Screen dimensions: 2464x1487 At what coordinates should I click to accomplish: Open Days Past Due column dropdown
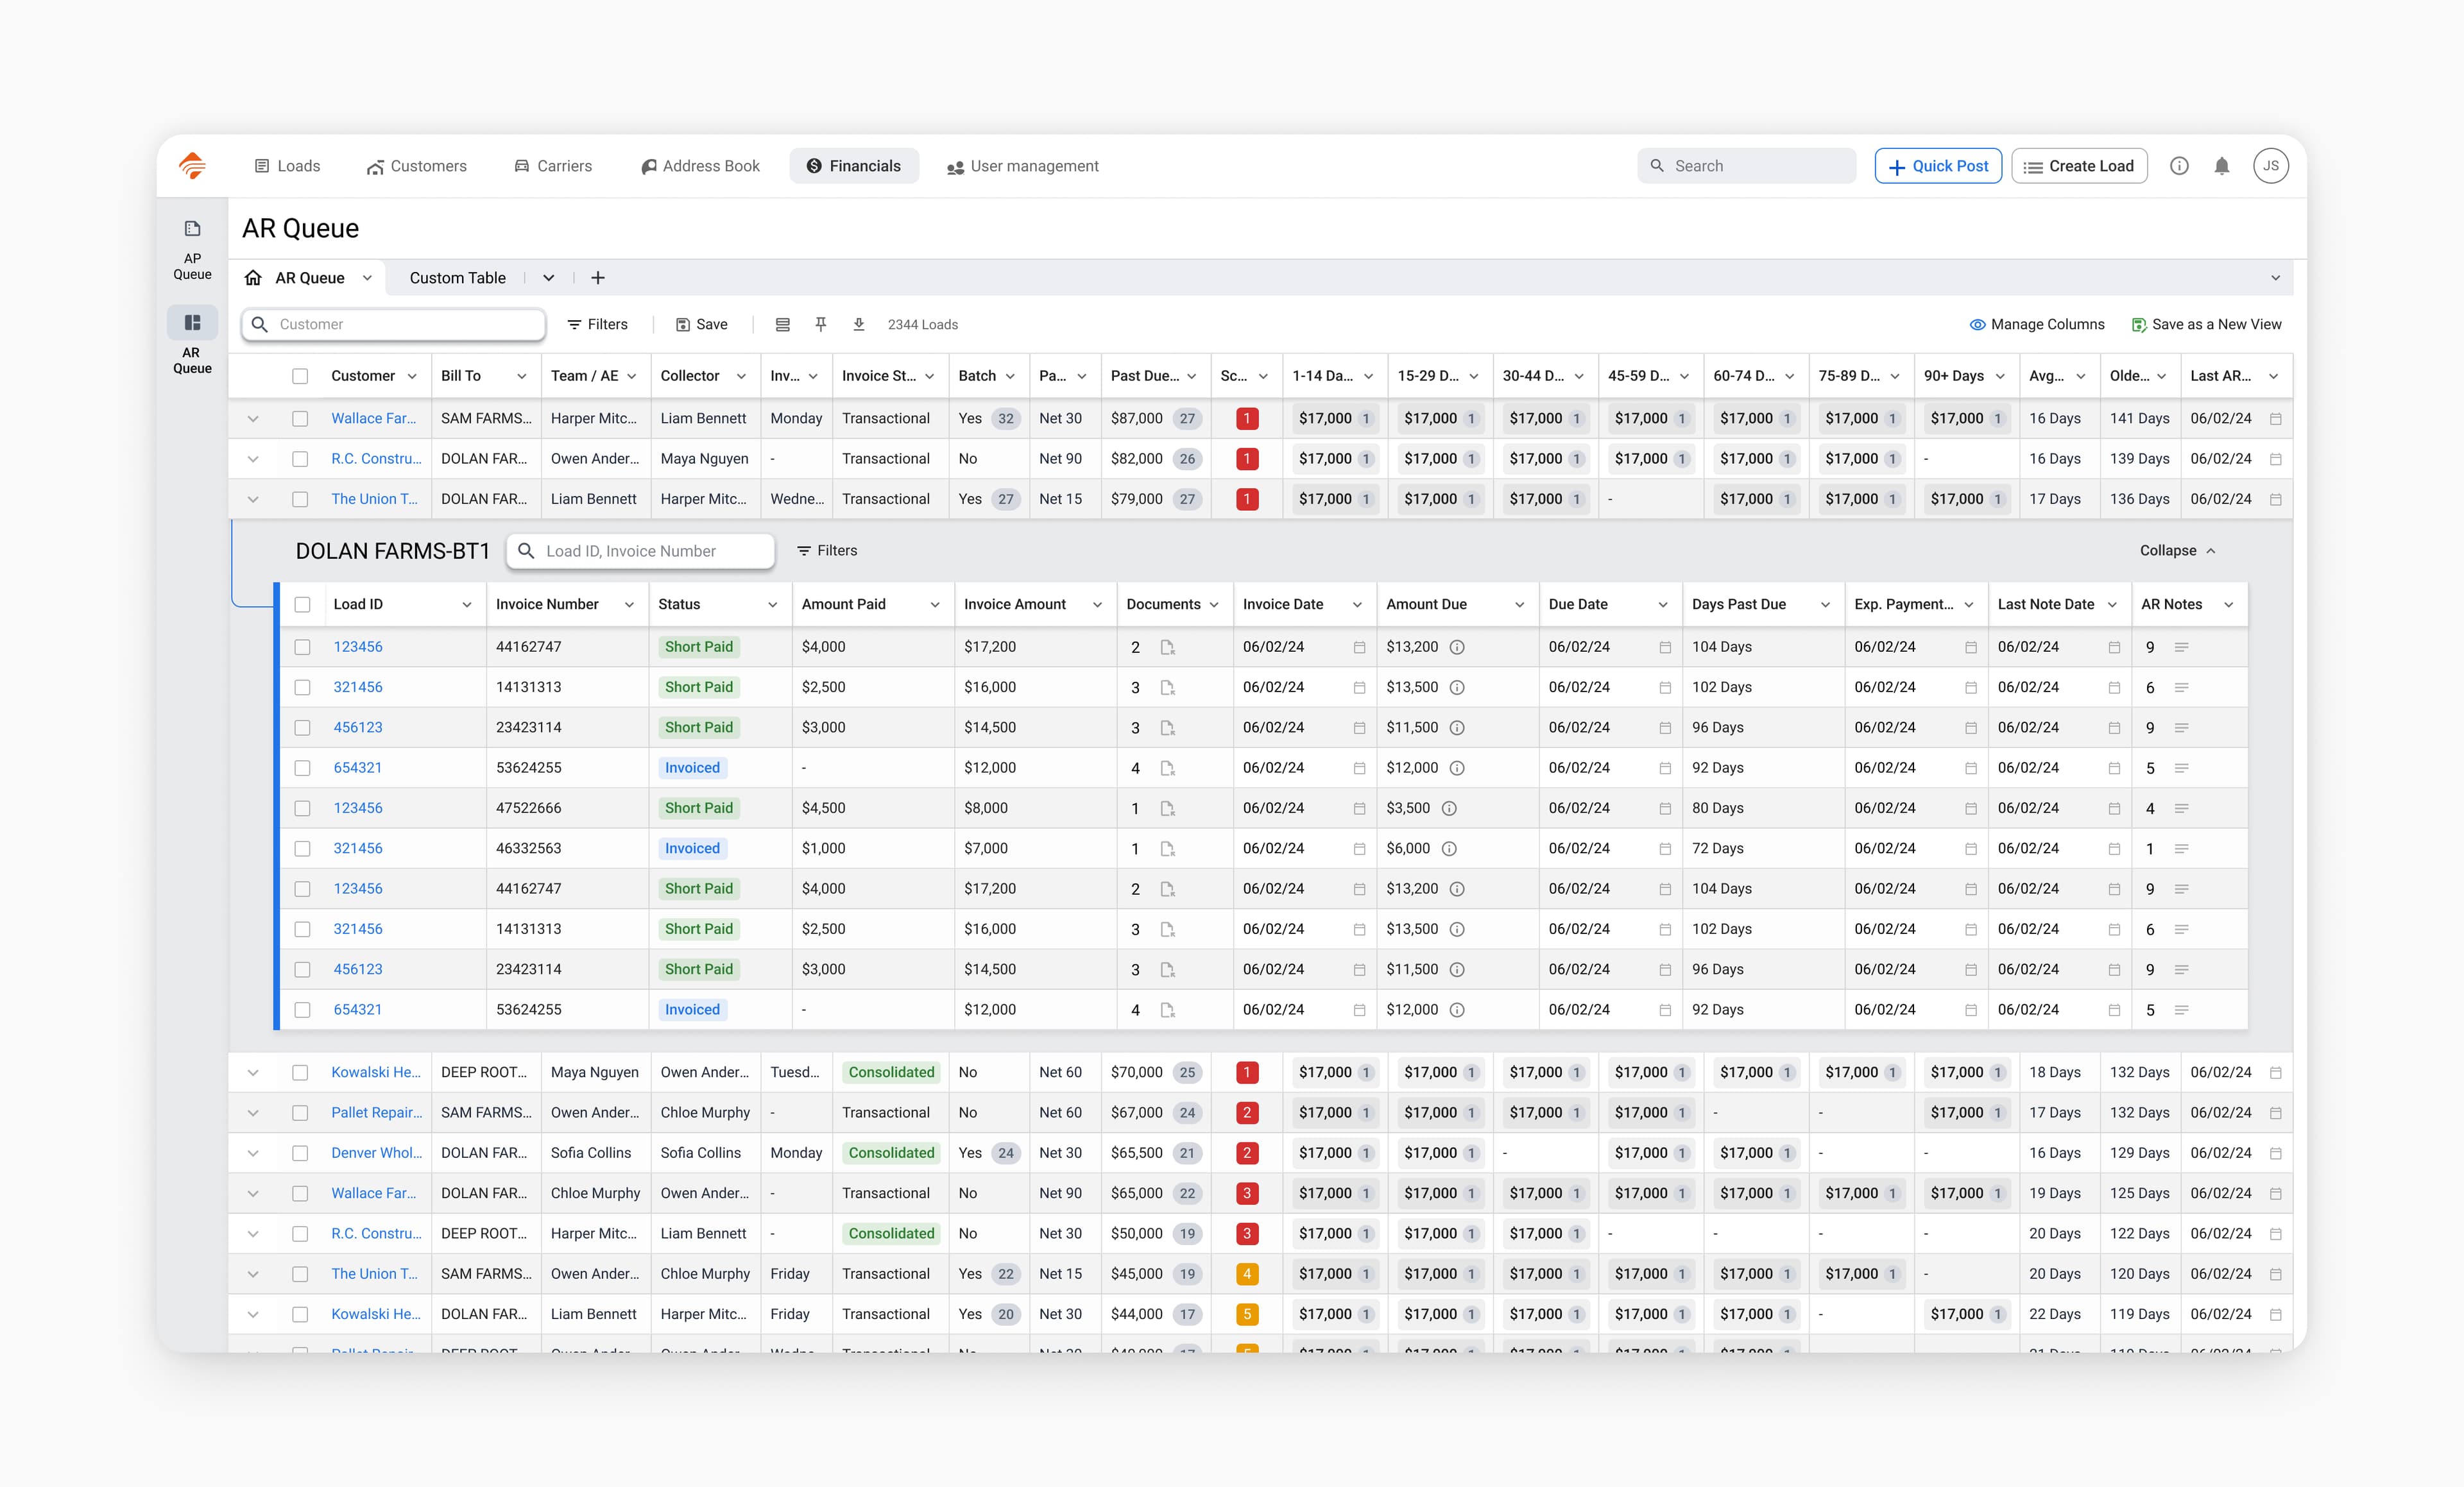[x=1825, y=604]
